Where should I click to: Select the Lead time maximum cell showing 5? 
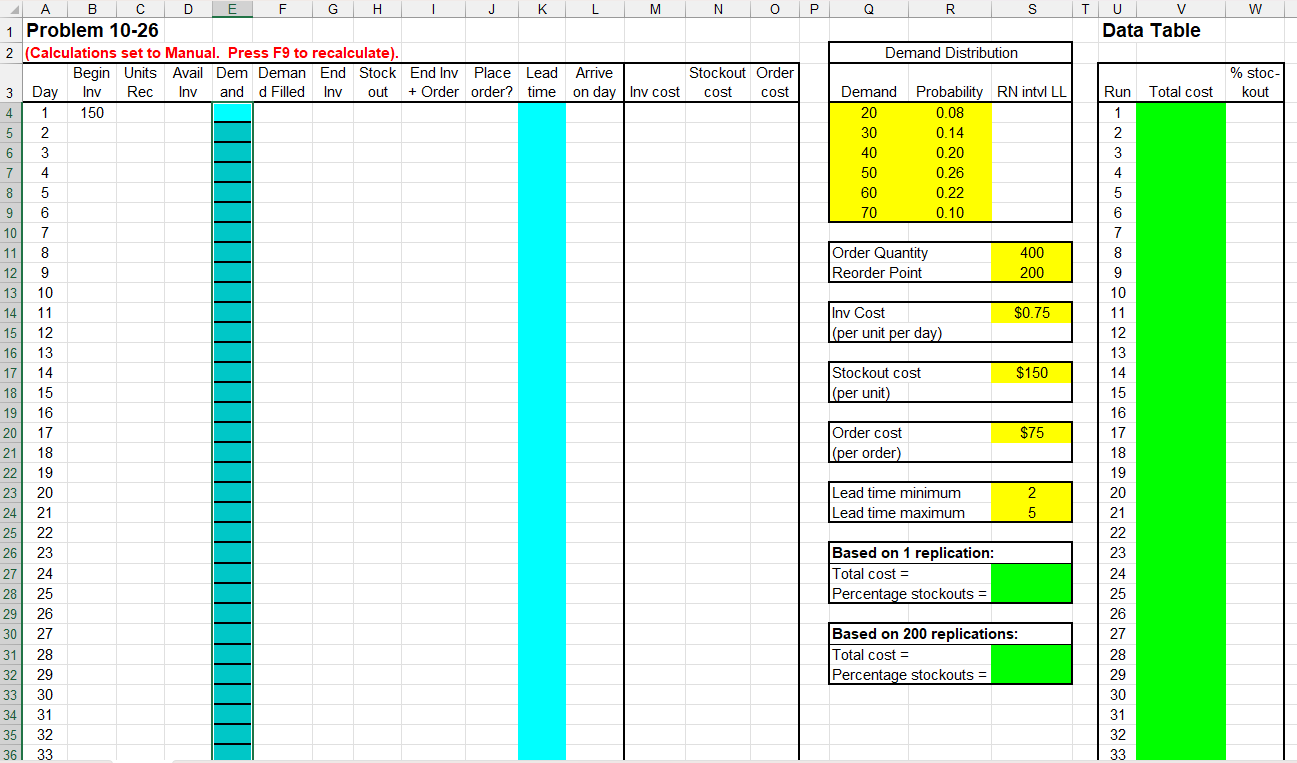(x=1031, y=512)
